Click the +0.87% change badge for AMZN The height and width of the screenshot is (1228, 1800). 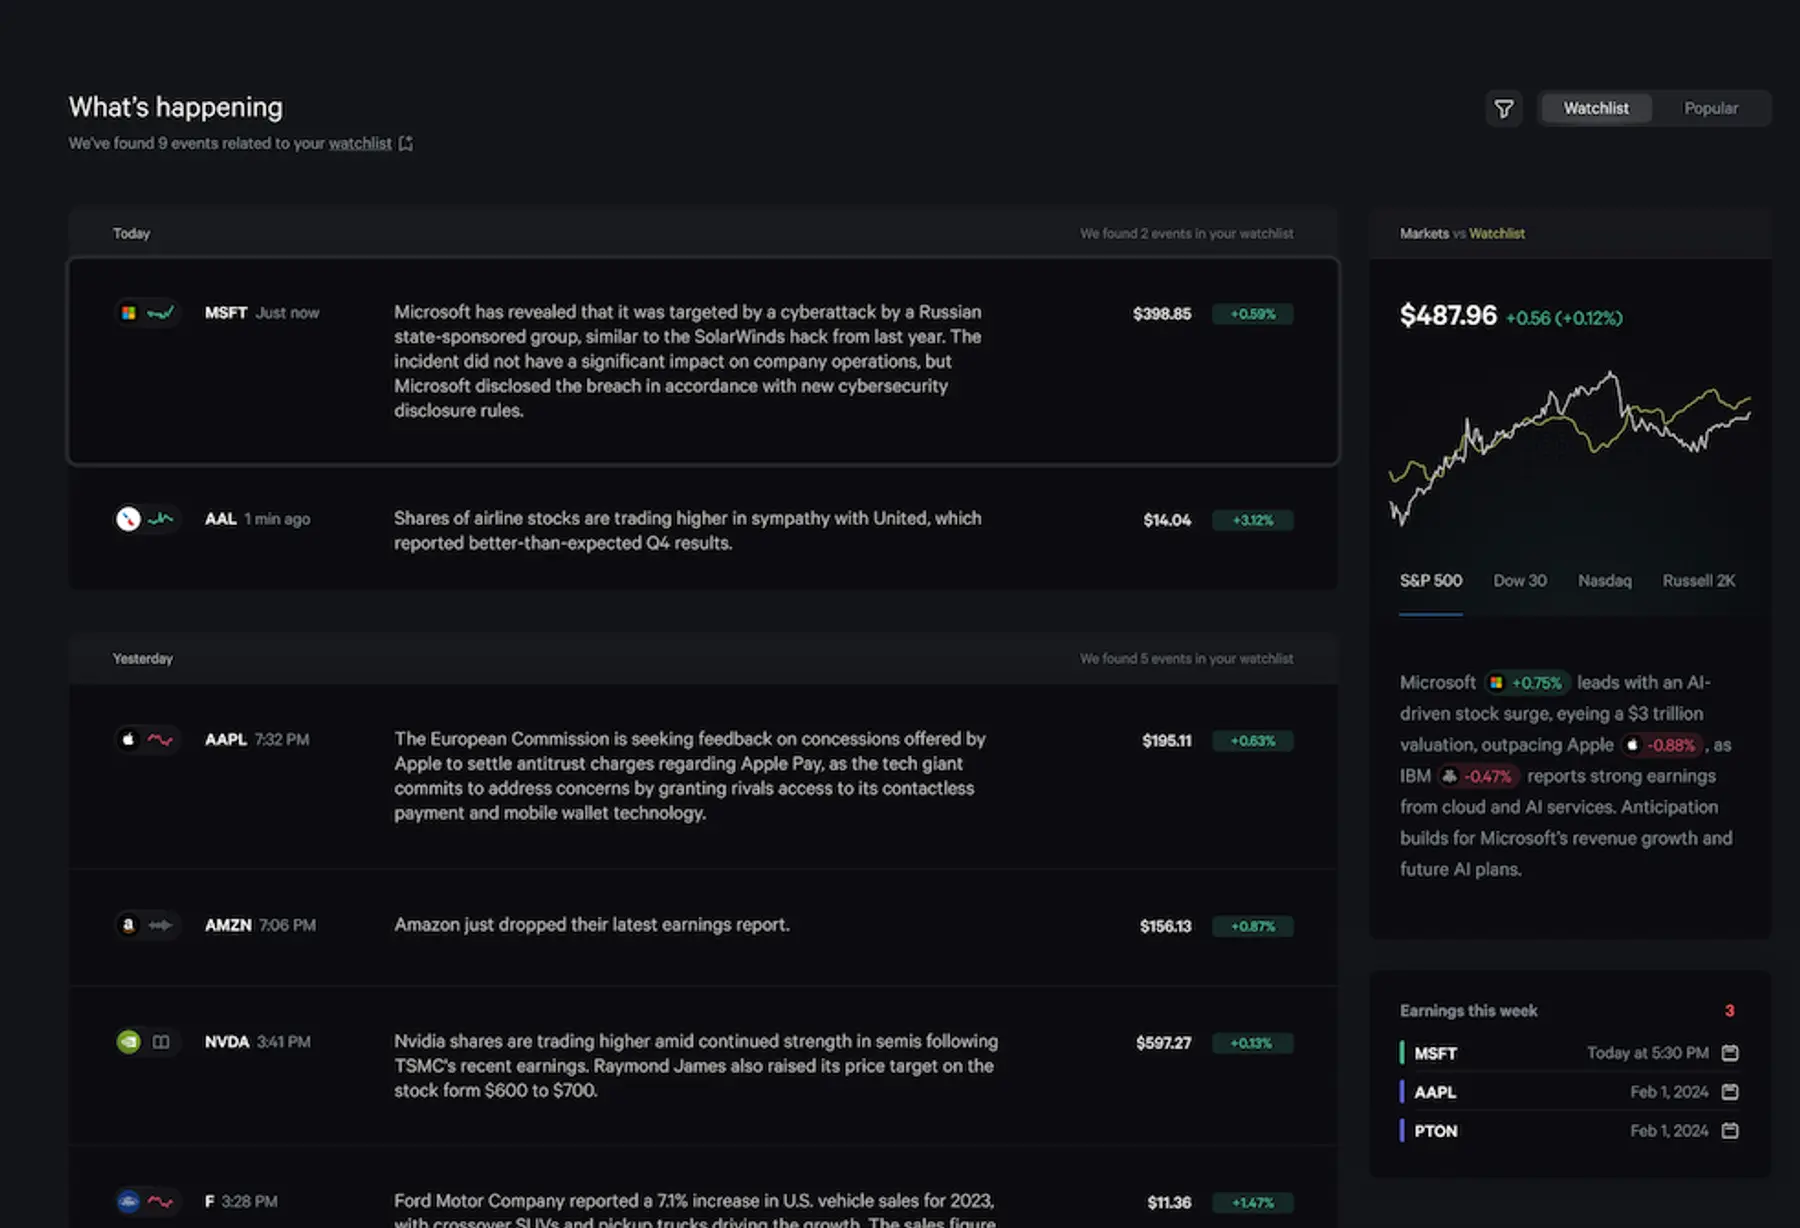[1253, 927]
